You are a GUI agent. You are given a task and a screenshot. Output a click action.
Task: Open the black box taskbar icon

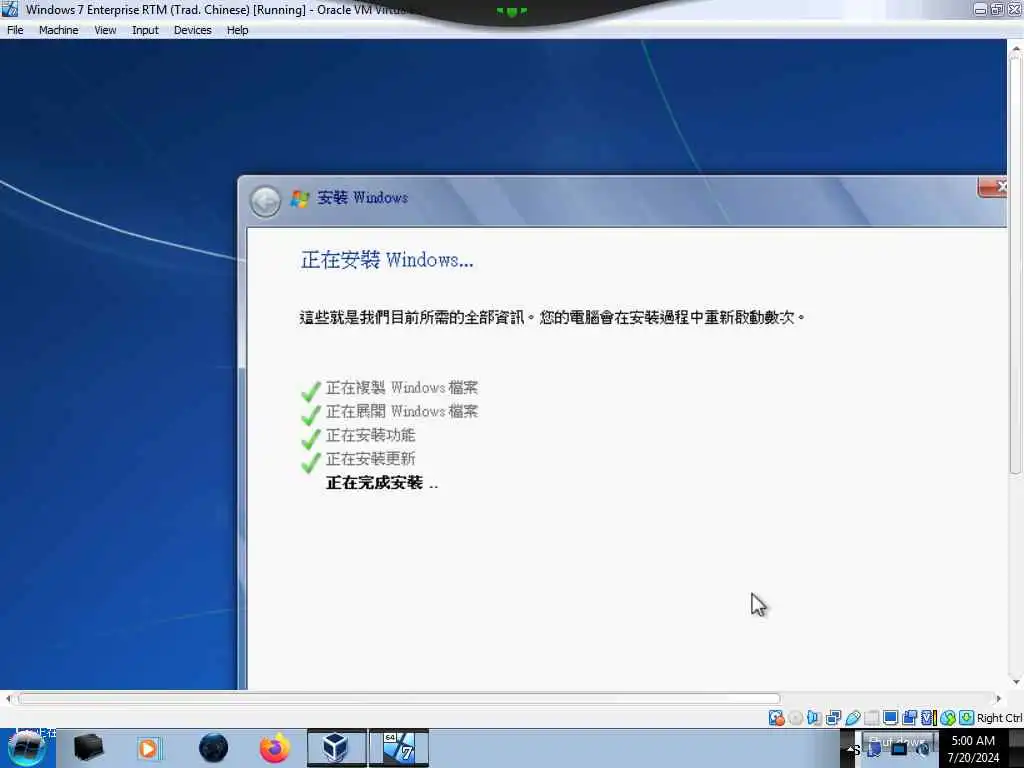(x=88, y=748)
